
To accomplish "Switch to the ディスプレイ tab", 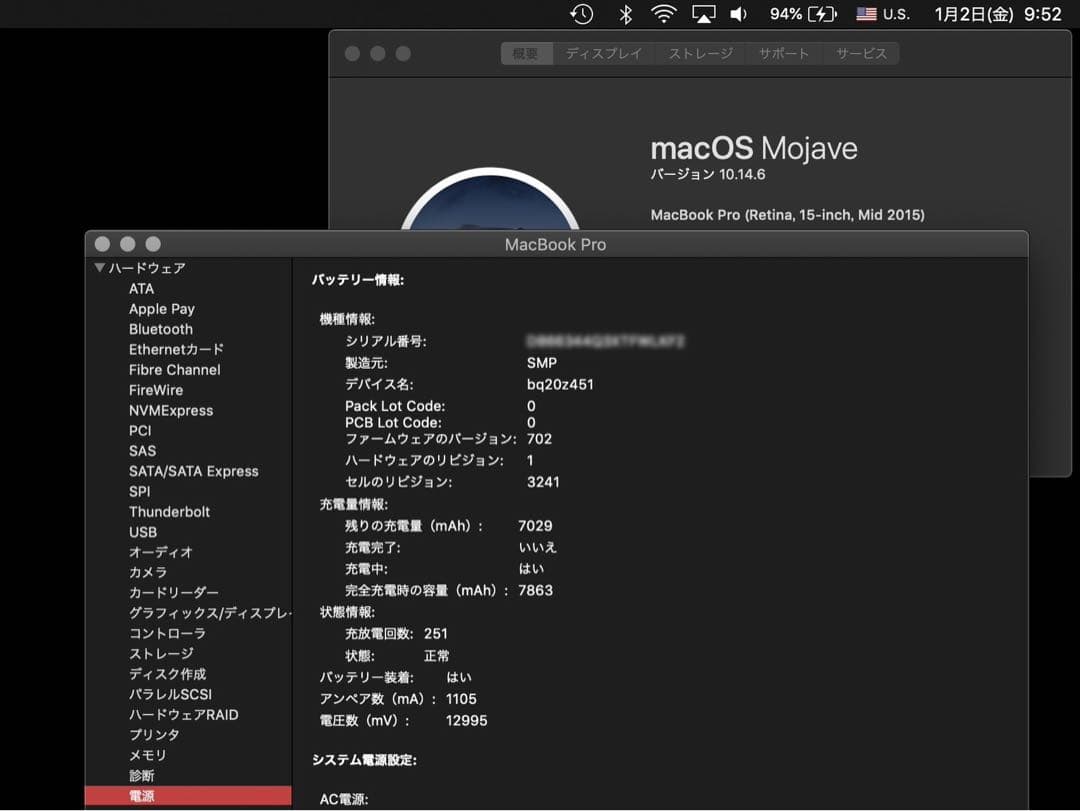I will coord(605,54).
